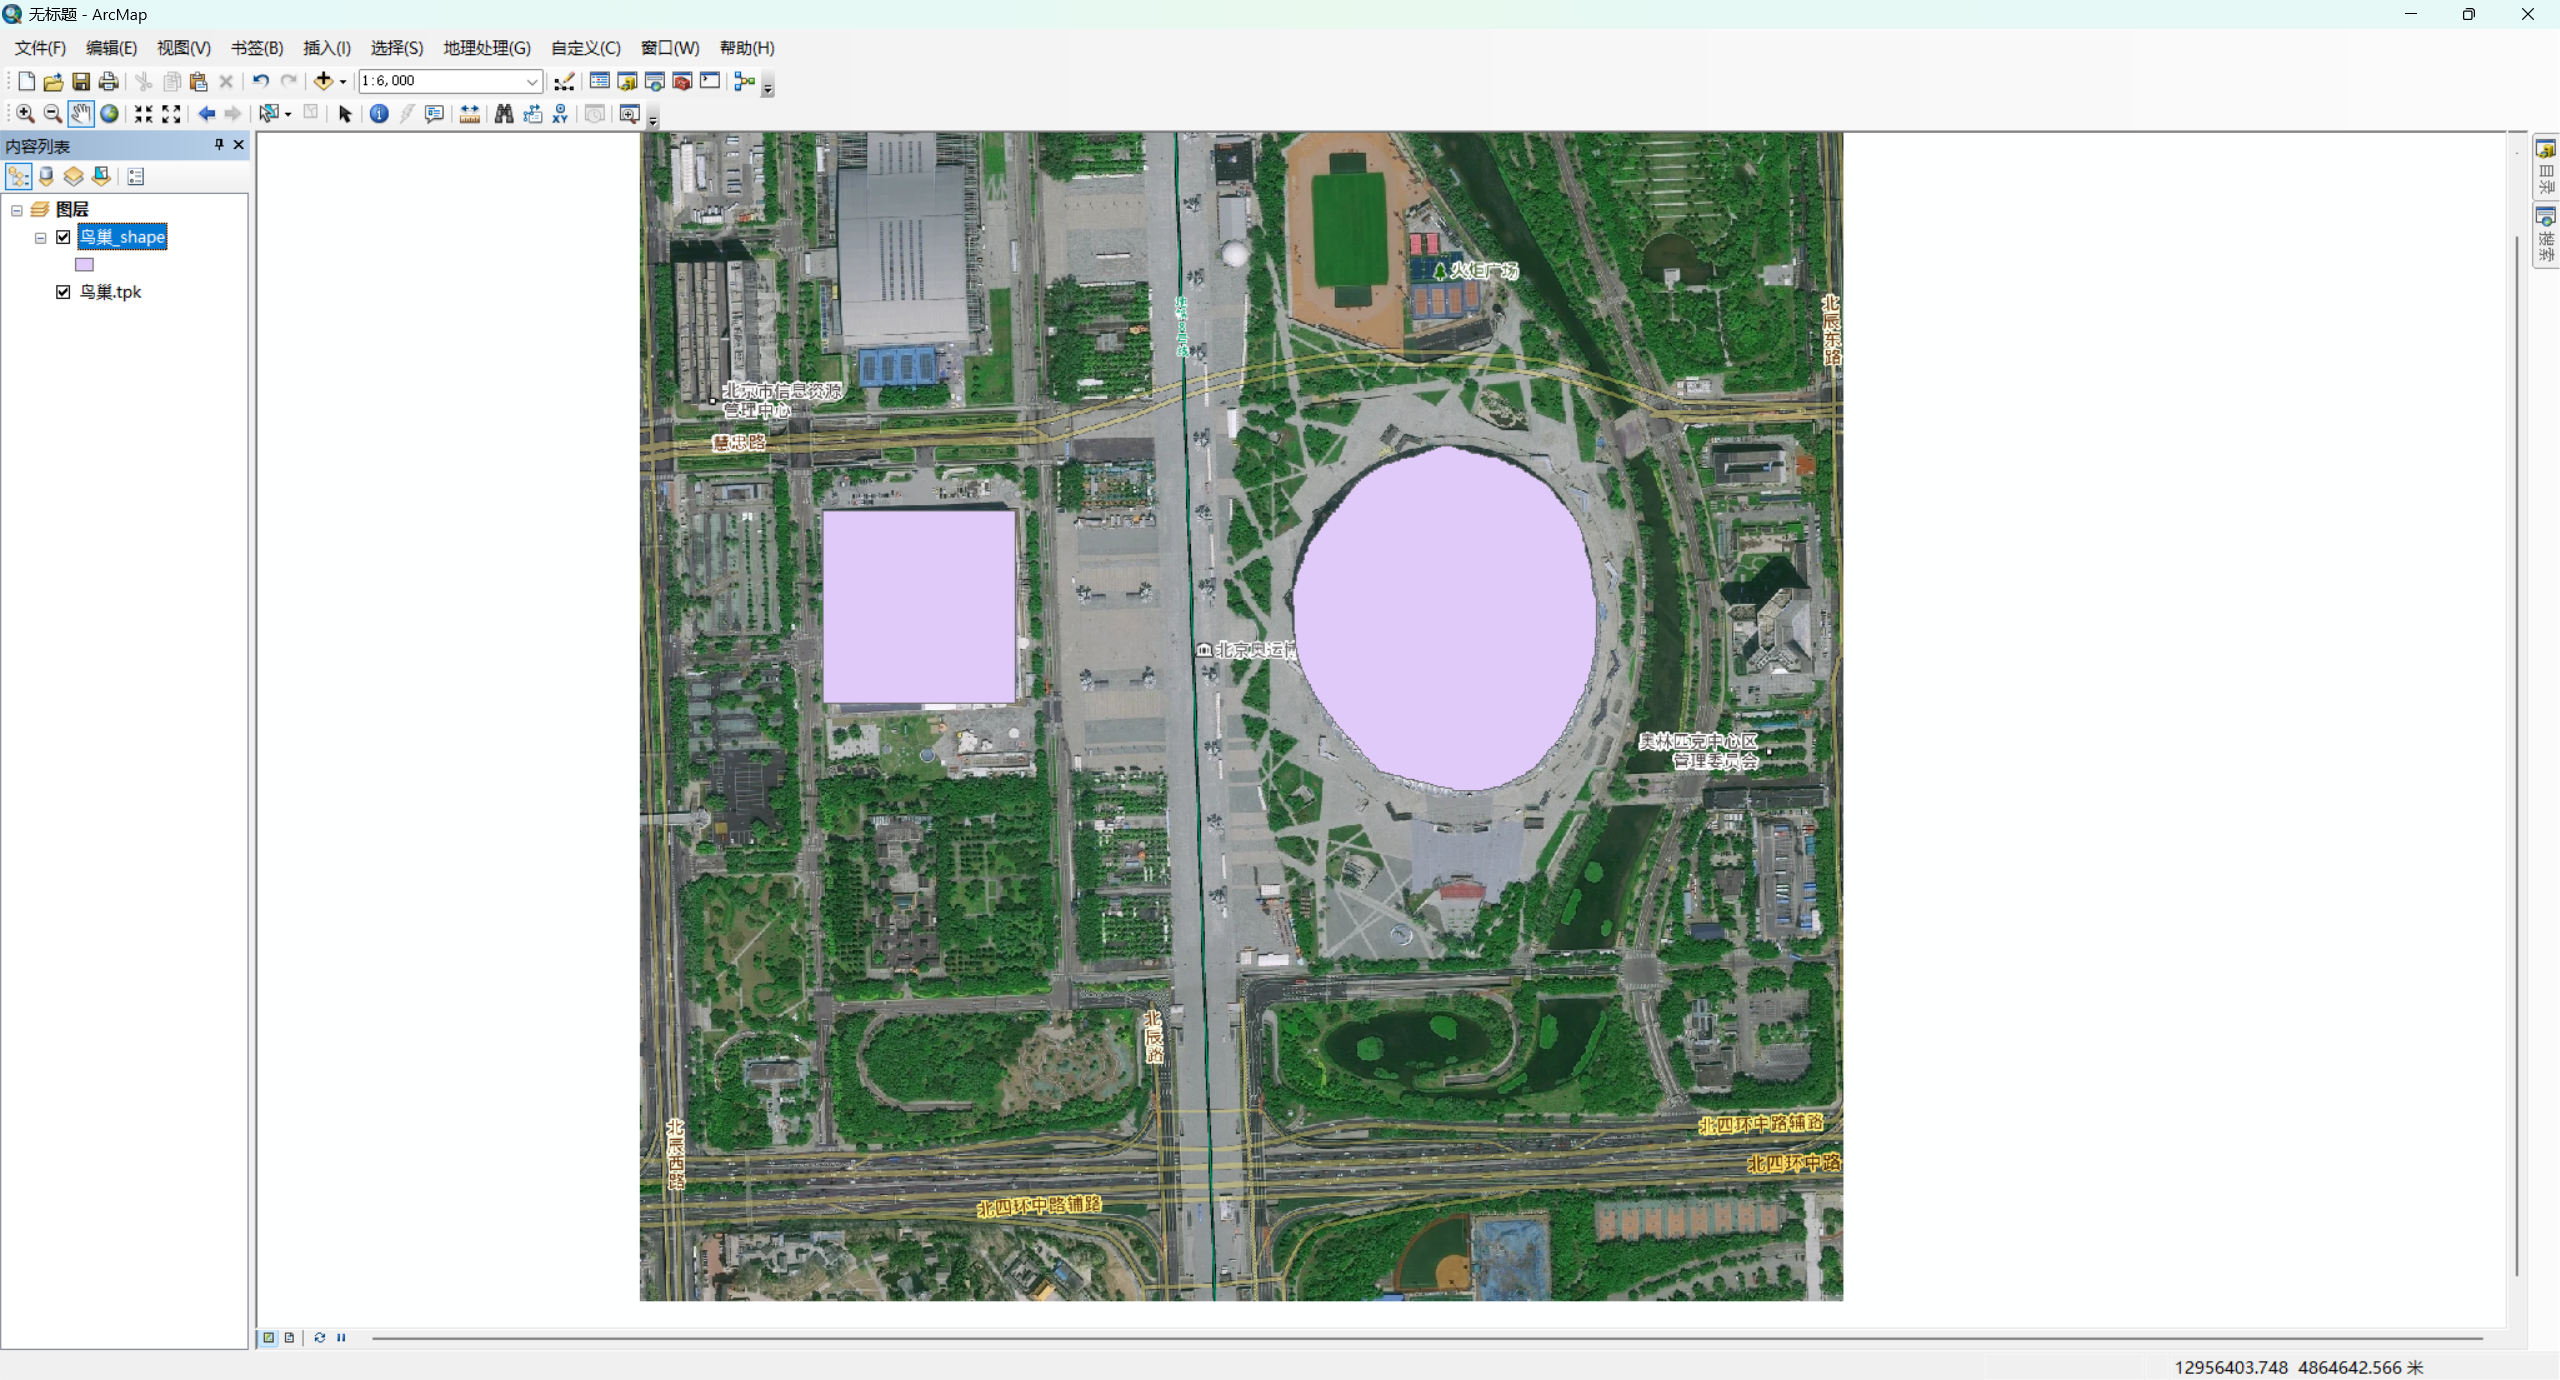Image resolution: width=2560 pixels, height=1380 pixels.
Task: Create a viewer window
Action: pyautogui.click(x=629, y=114)
